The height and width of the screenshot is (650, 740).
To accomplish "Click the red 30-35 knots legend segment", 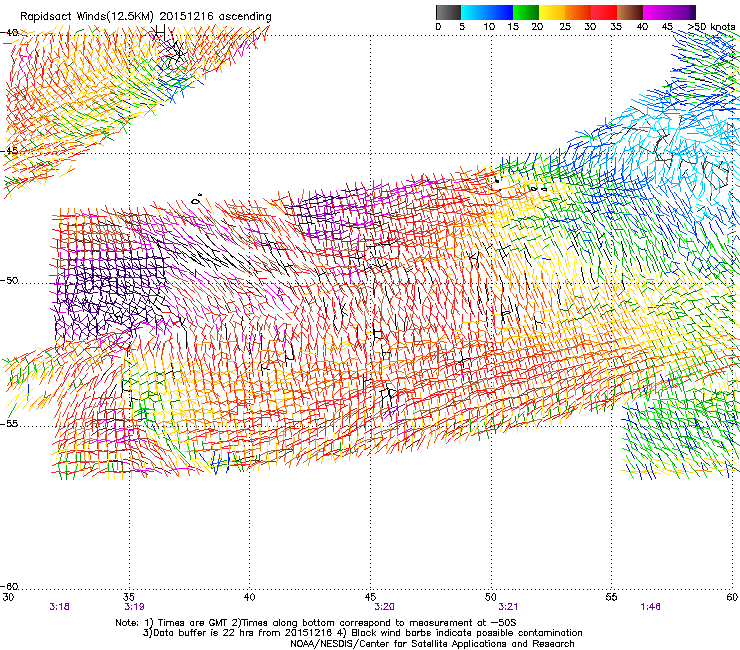I will pyautogui.click(x=604, y=12).
